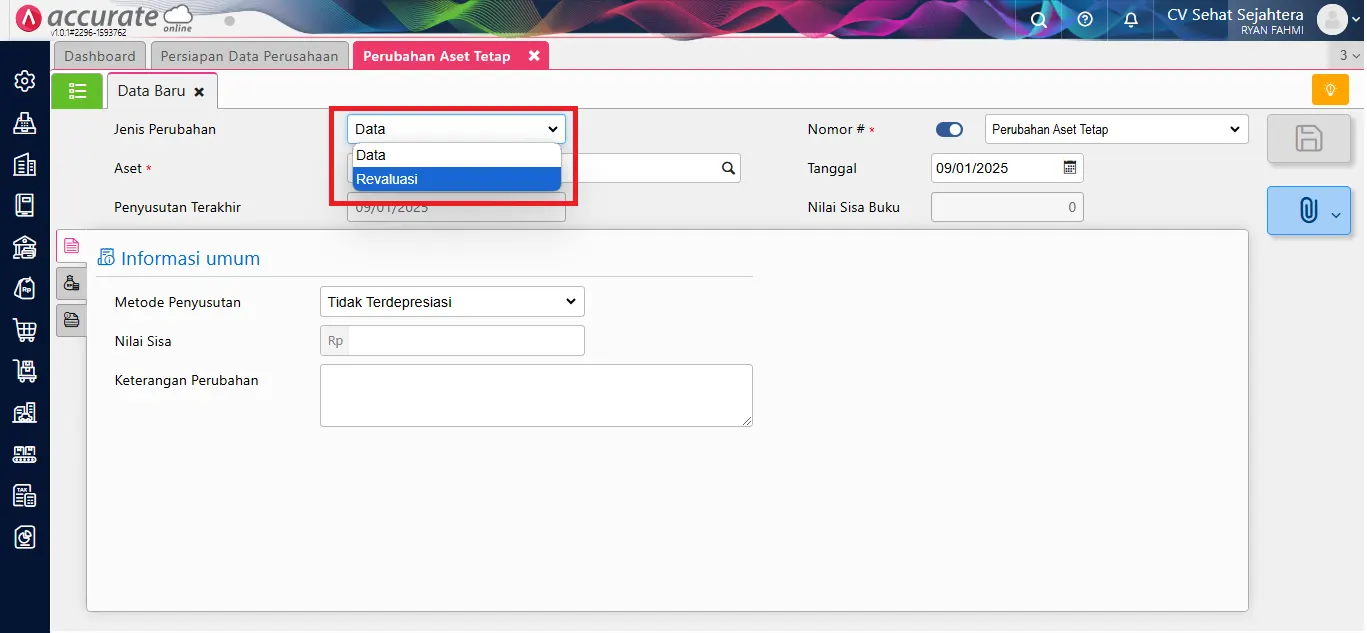The image size is (1367, 633).
Task: Switch to Persiapan Data Perusahaan tab
Action: 250,56
